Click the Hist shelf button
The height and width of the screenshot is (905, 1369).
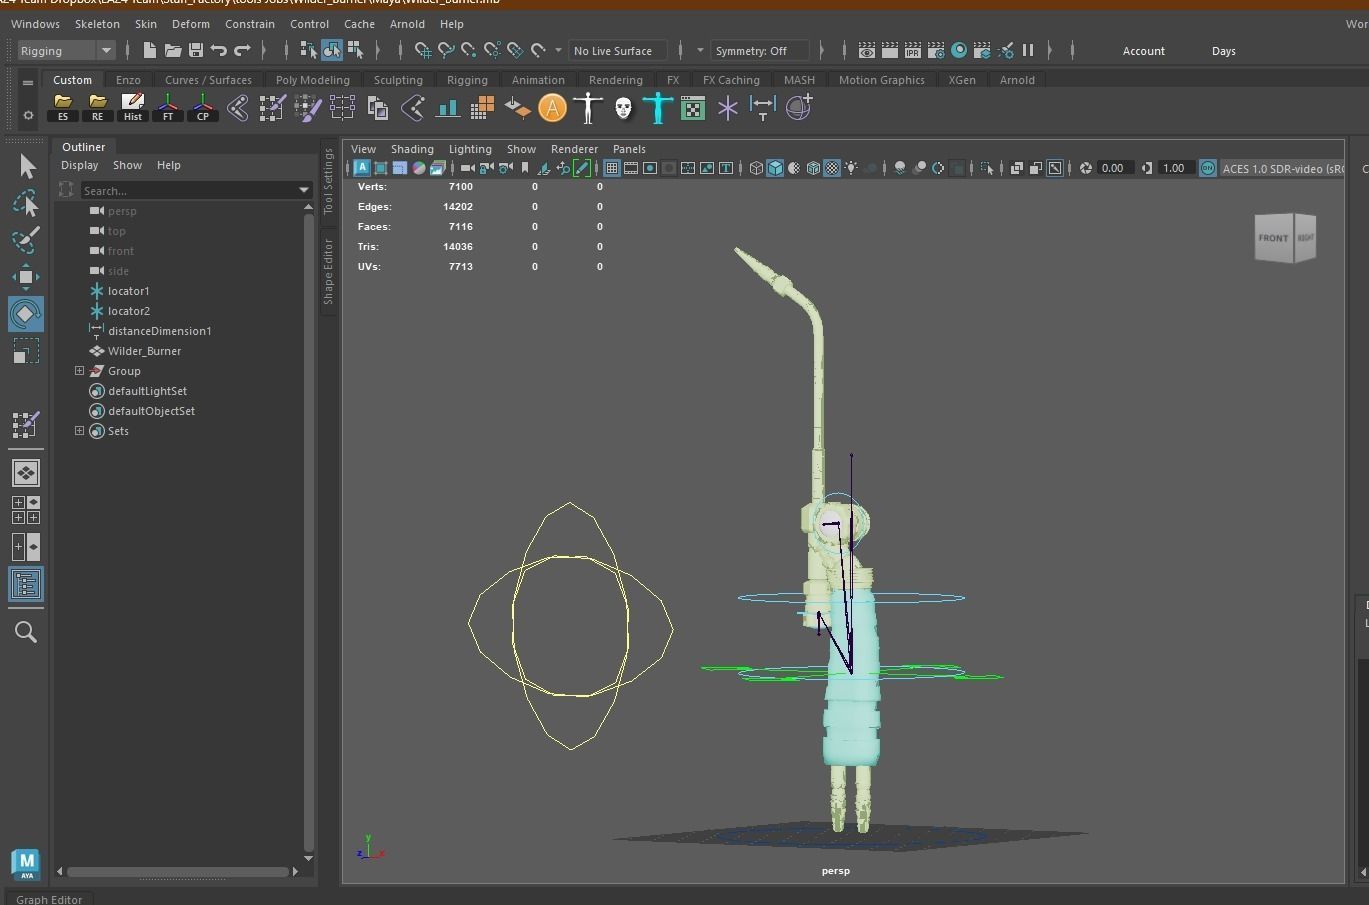(x=132, y=108)
